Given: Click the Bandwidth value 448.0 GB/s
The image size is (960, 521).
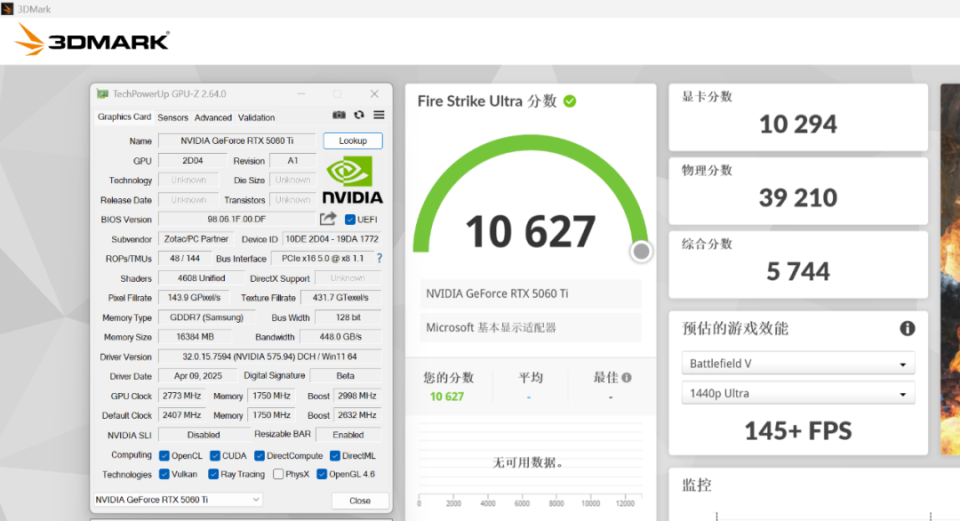Looking at the screenshot, I should (340, 337).
